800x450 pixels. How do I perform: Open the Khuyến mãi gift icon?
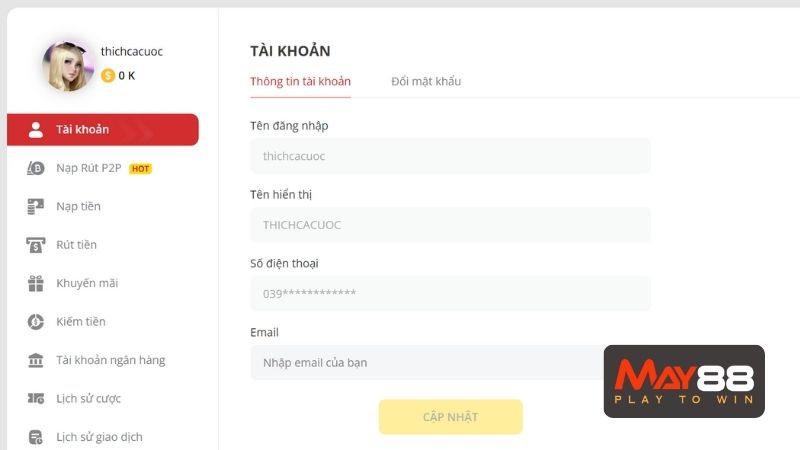[36, 283]
